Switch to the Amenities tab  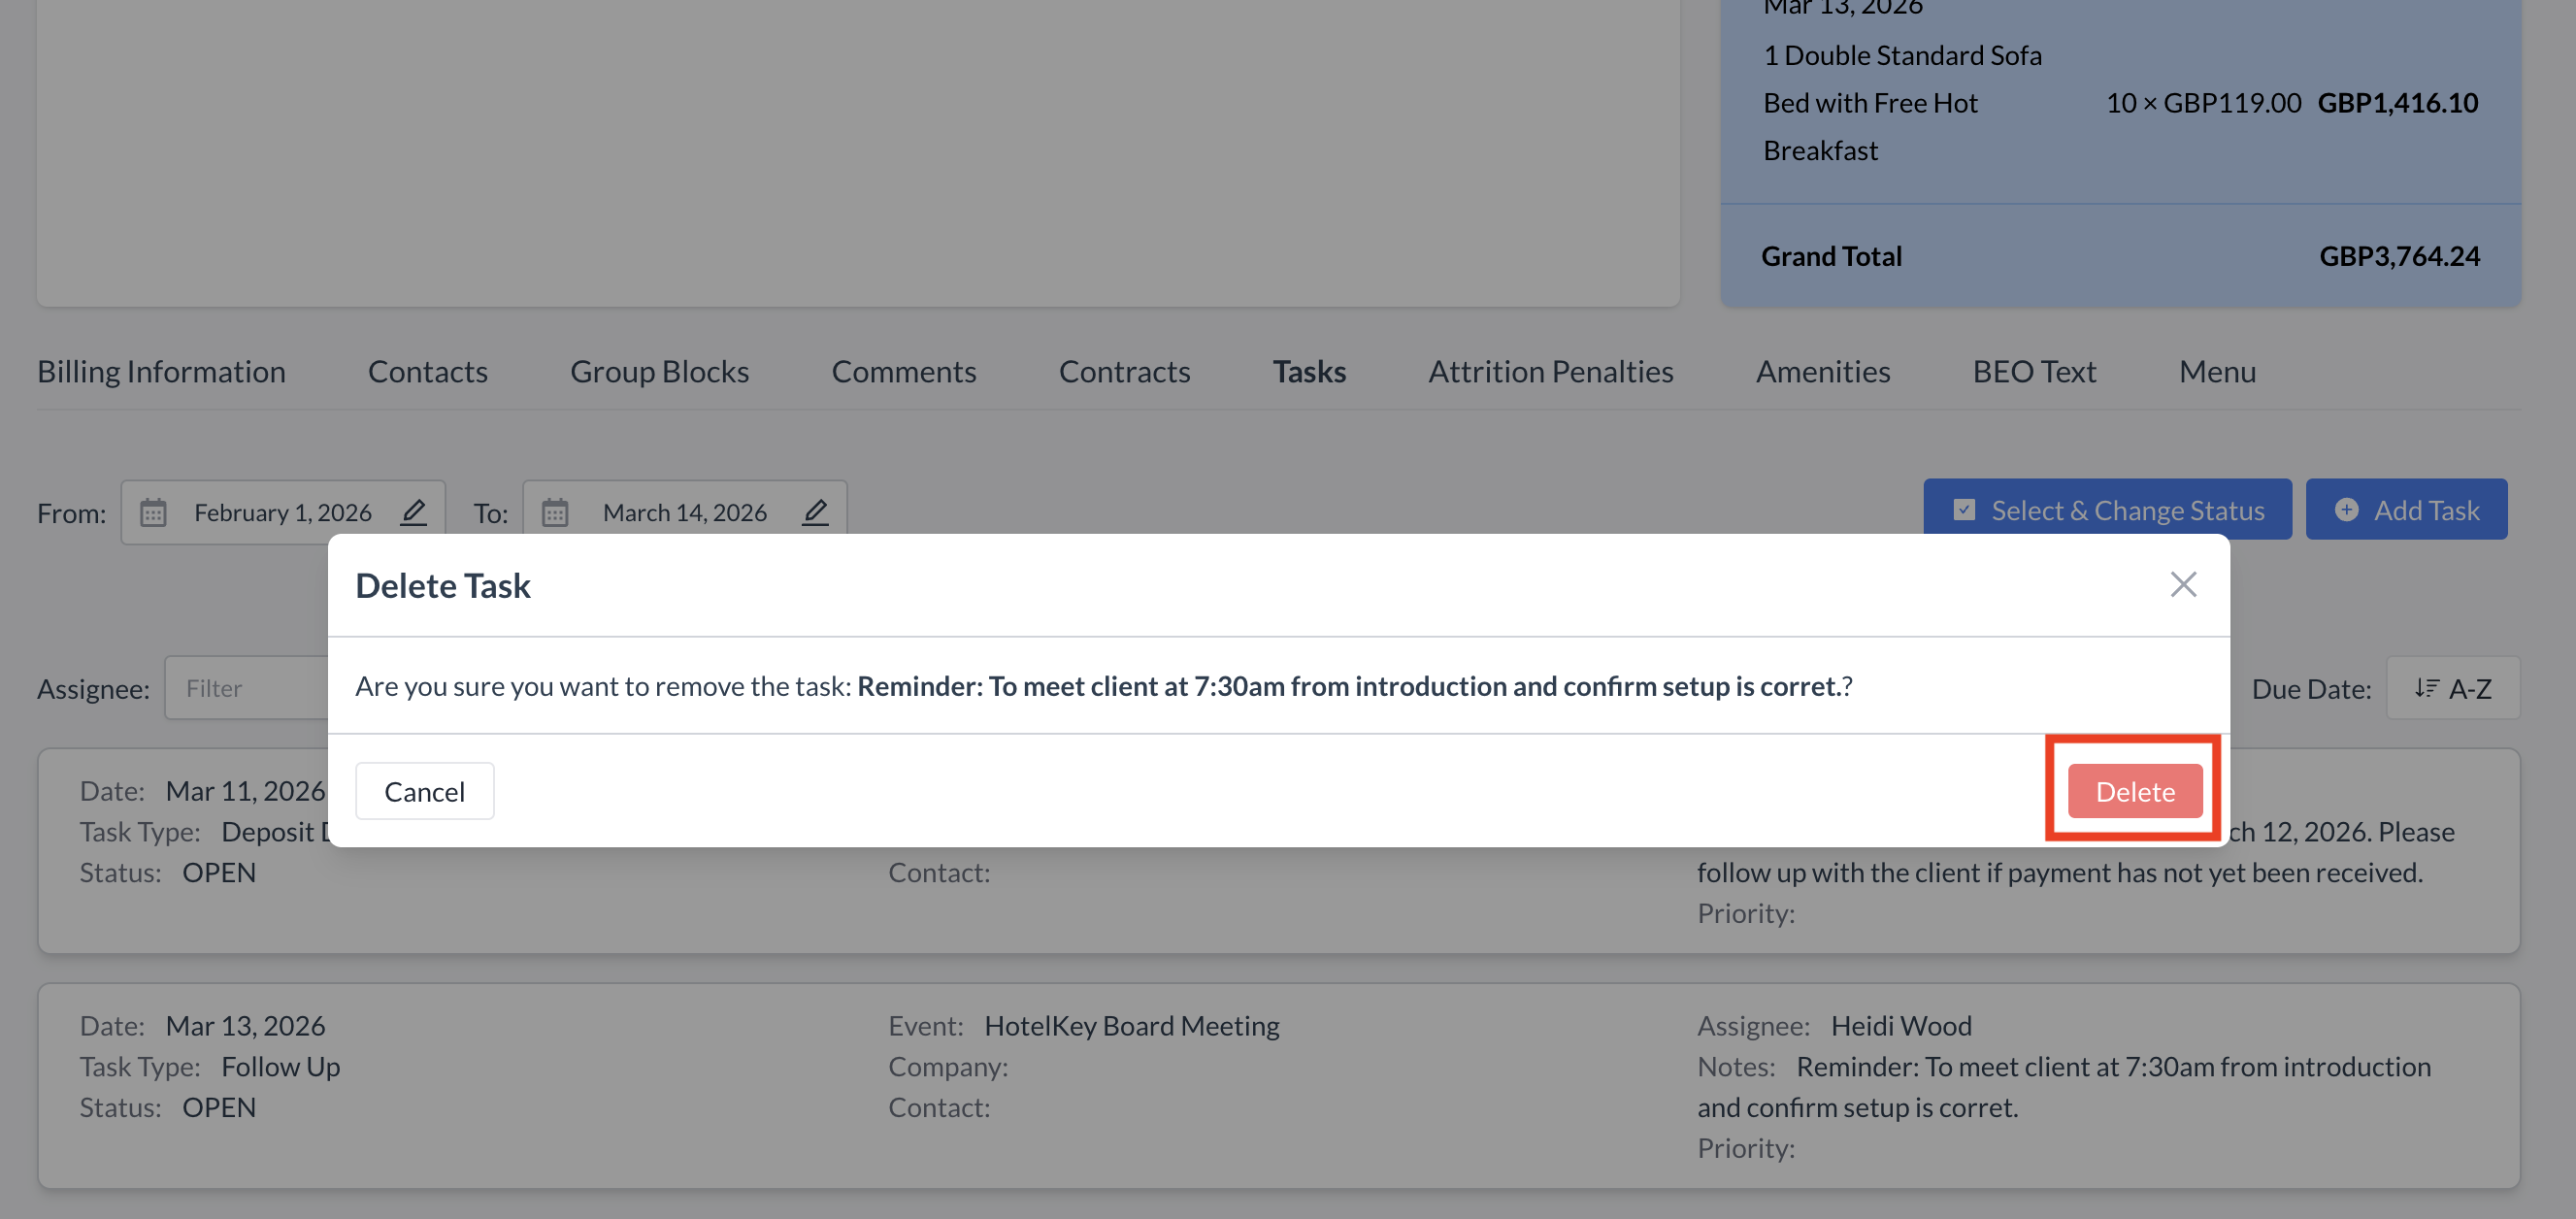click(x=1822, y=372)
